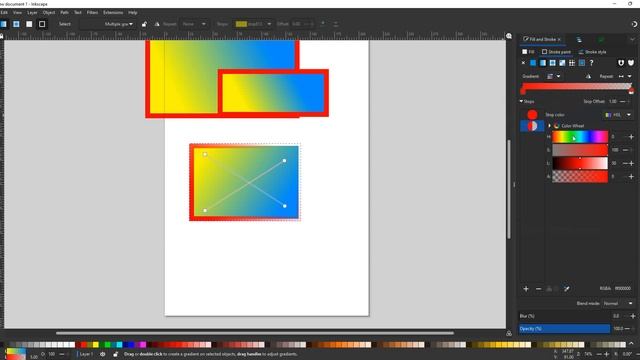Select Radial gradient paint icon

[x=553, y=63]
